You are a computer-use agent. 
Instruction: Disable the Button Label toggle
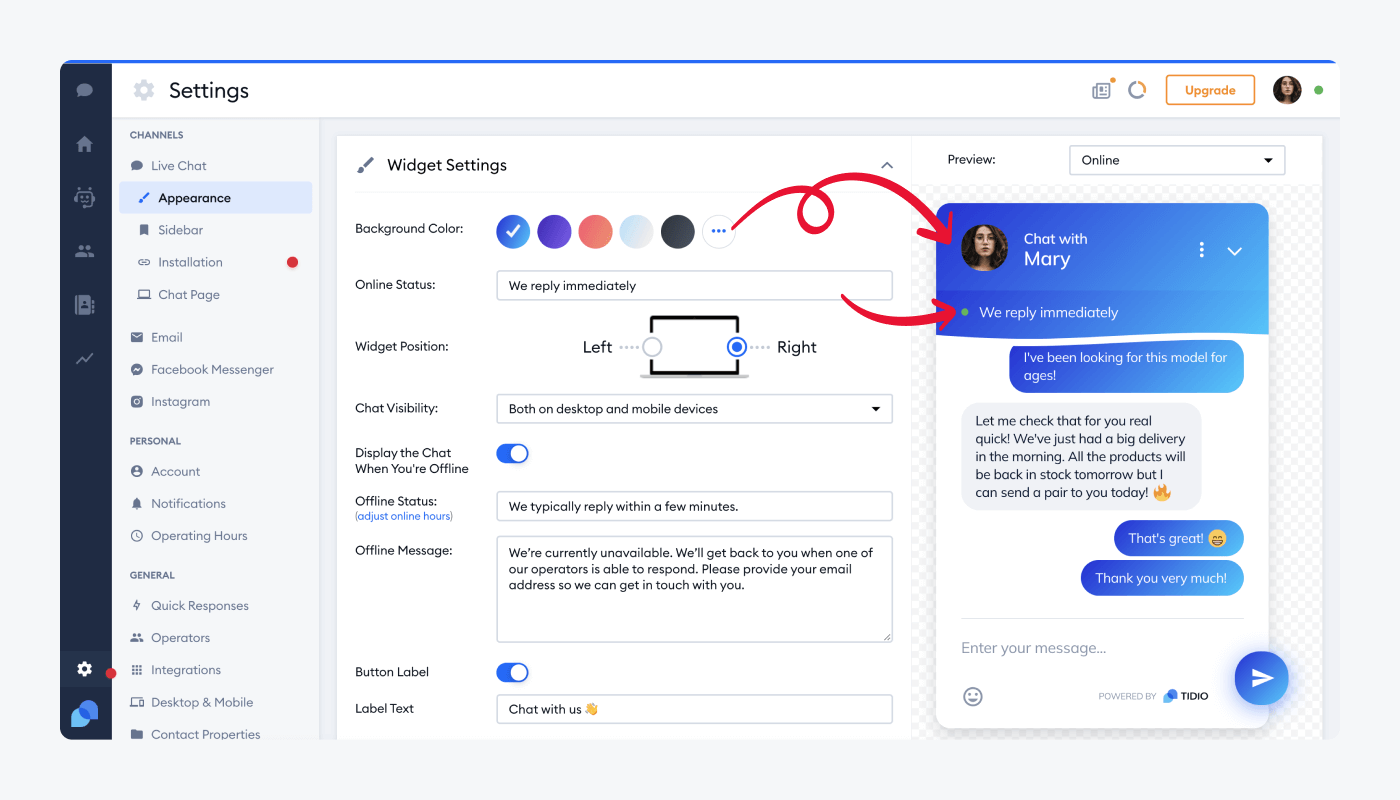pos(512,673)
